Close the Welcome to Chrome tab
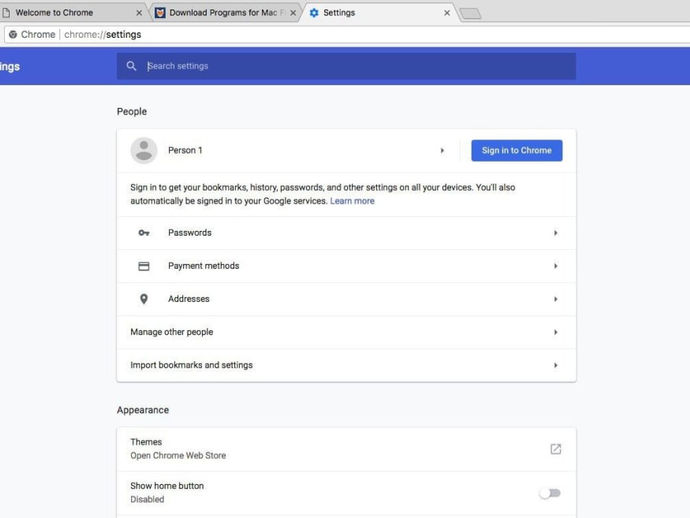 point(139,13)
